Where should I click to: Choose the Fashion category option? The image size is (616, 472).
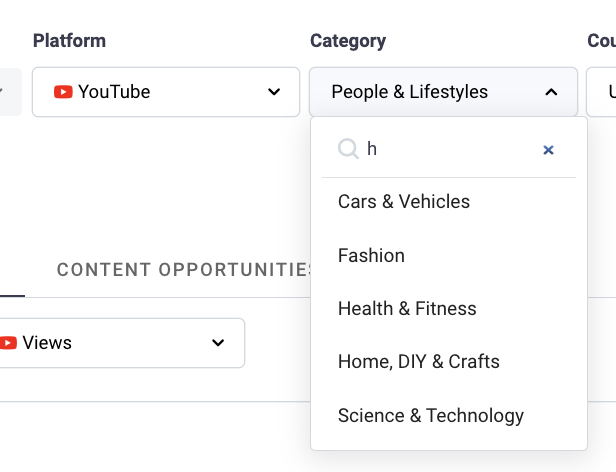(371, 256)
